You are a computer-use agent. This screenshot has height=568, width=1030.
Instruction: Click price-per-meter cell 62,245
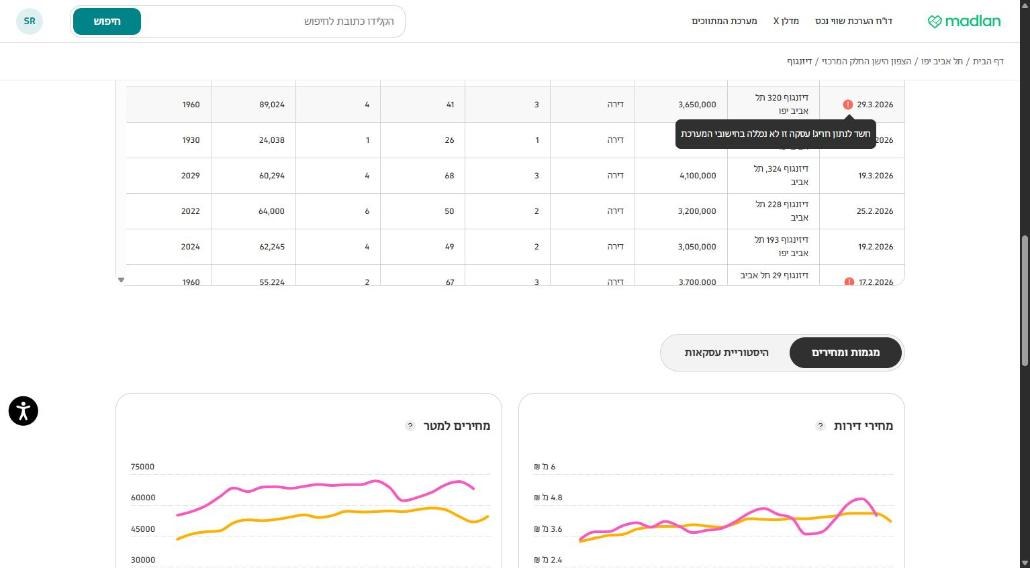(x=272, y=246)
